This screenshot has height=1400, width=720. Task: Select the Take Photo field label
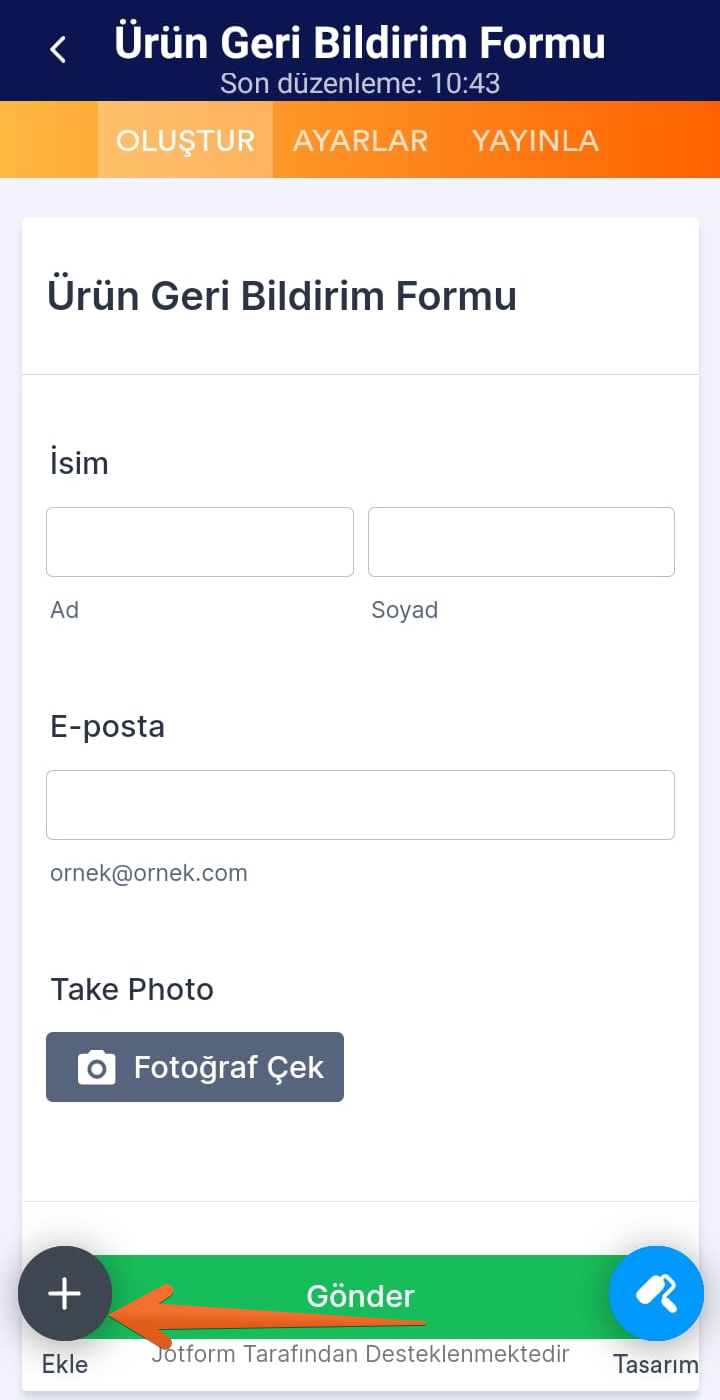(132, 989)
